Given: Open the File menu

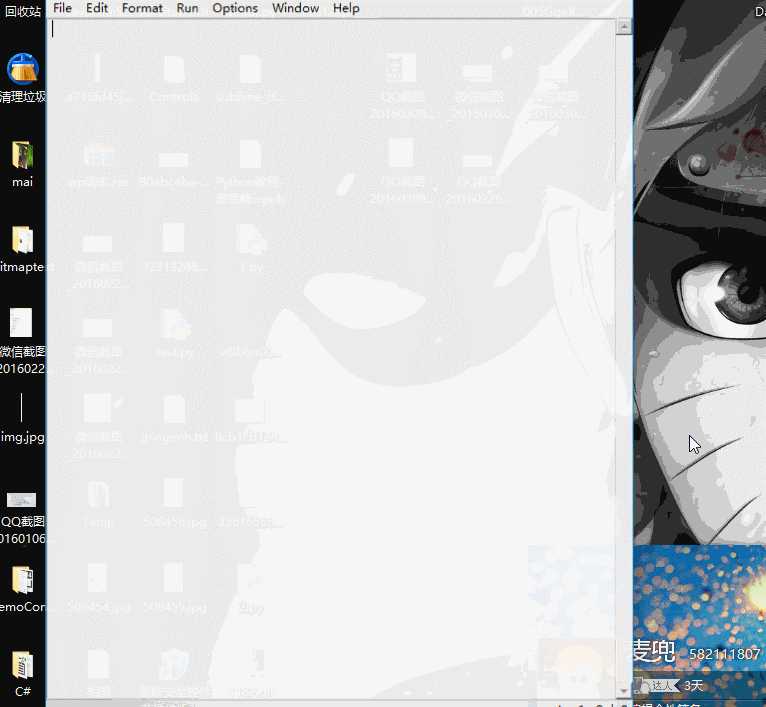Looking at the screenshot, I should point(62,8).
